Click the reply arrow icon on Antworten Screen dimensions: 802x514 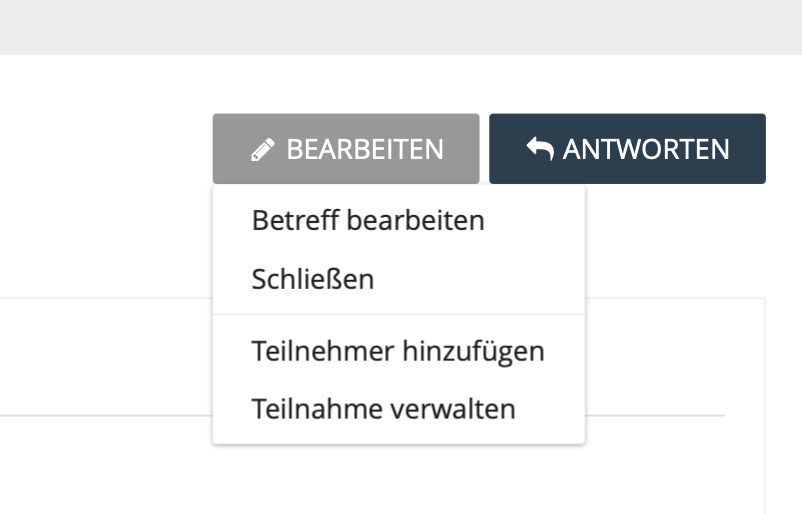(540, 149)
